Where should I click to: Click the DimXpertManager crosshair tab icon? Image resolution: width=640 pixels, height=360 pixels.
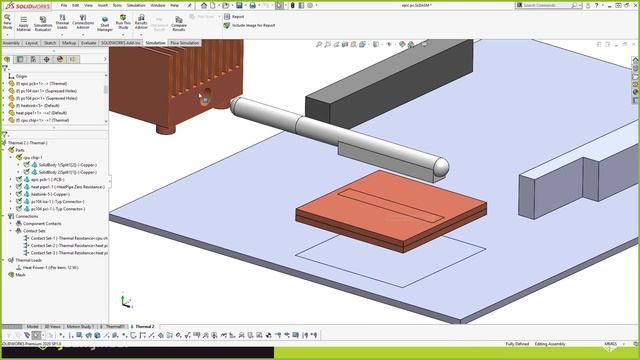pos(47,59)
